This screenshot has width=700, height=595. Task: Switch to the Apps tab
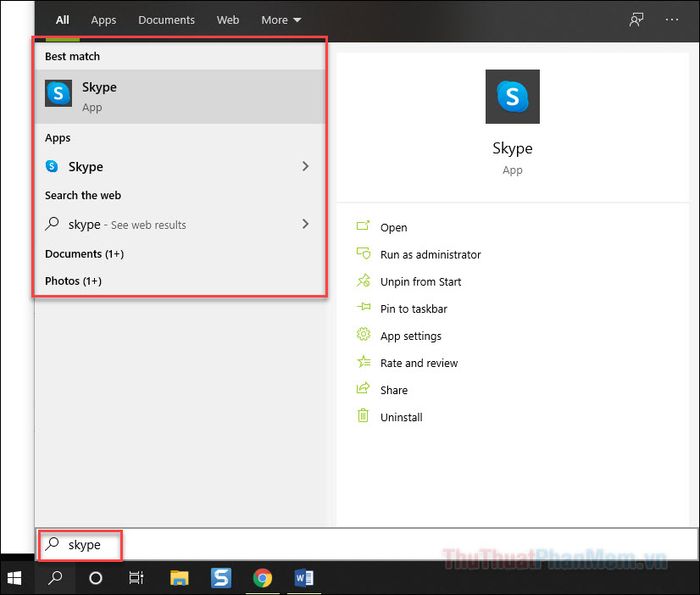[103, 20]
